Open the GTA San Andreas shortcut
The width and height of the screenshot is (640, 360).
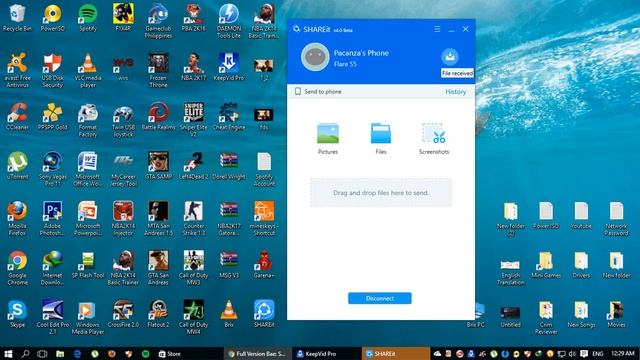coord(158,268)
